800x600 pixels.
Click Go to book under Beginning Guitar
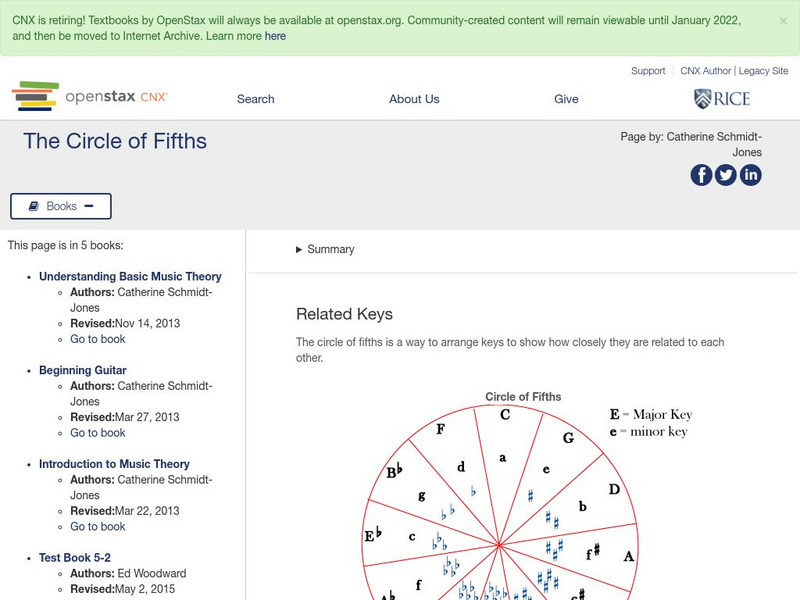tap(97, 432)
